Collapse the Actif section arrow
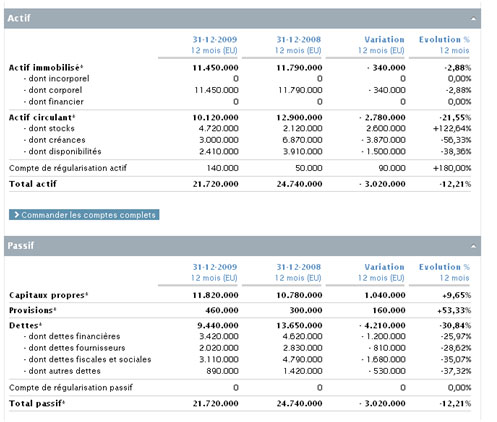The image size is (497, 422). 473,19
